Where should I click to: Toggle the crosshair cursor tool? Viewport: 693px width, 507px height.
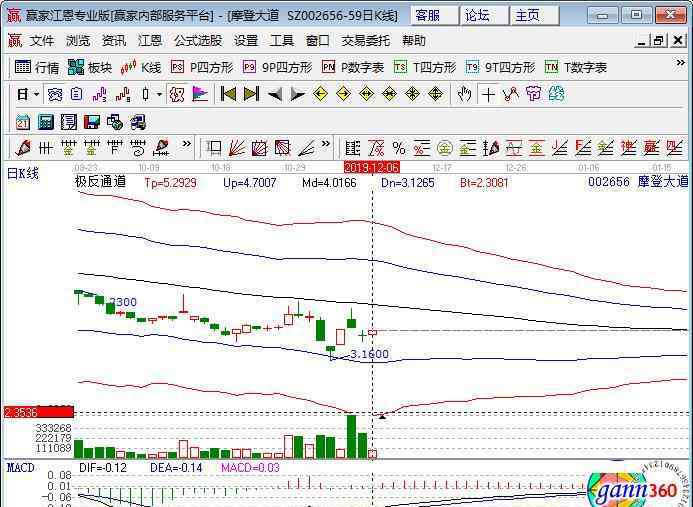488,94
